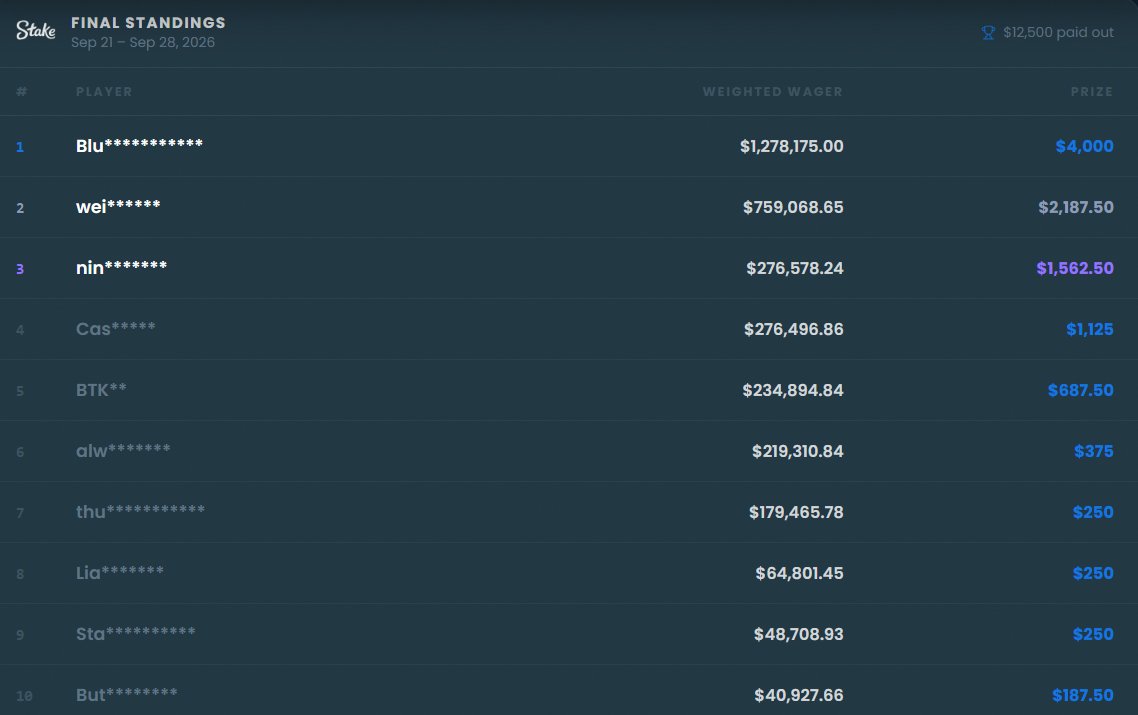The height and width of the screenshot is (715, 1138).
Task: Click the PLAYER column header
Action: pyautogui.click(x=105, y=91)
